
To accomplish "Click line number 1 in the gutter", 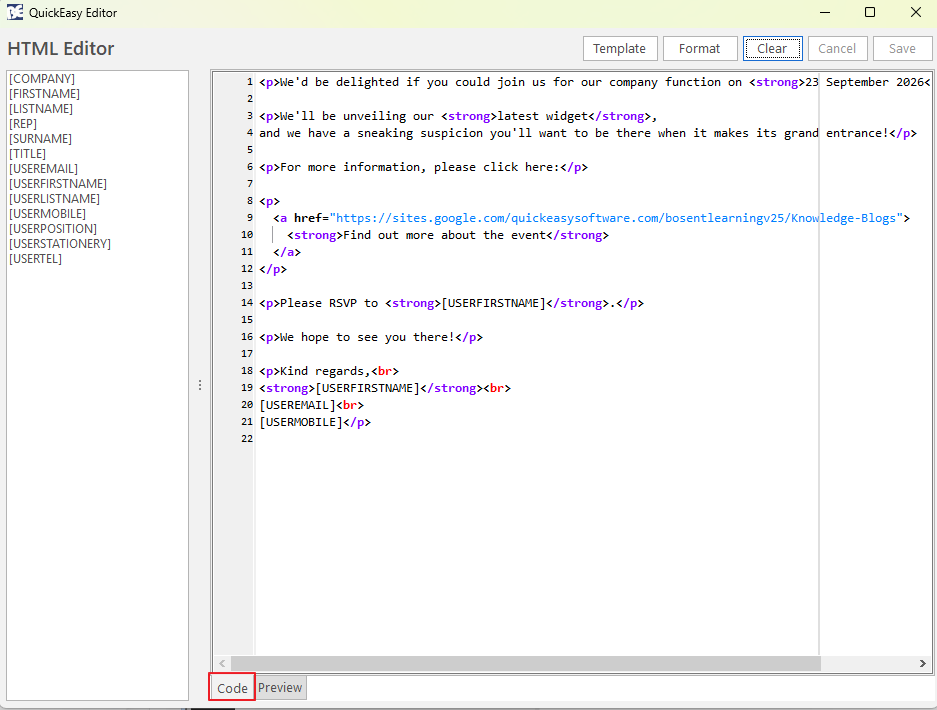I will [x=250, y=82].
